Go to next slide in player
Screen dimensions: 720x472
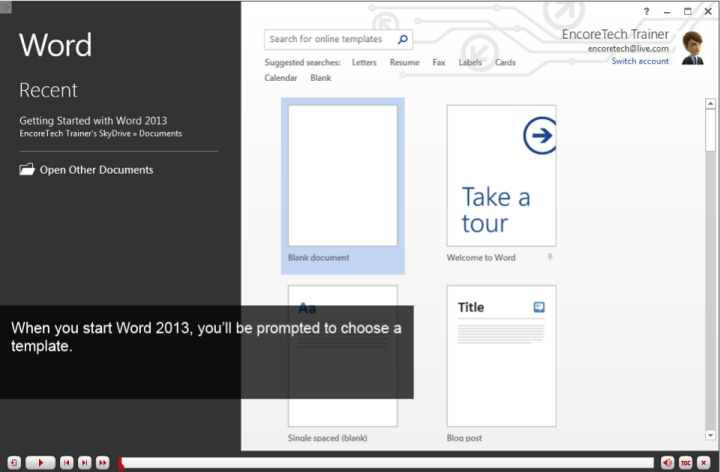coord(84,463)
